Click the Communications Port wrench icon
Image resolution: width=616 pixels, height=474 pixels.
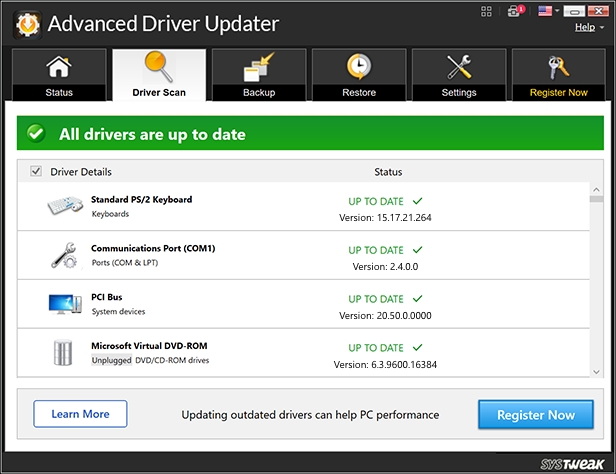click(x=64, y=255)
